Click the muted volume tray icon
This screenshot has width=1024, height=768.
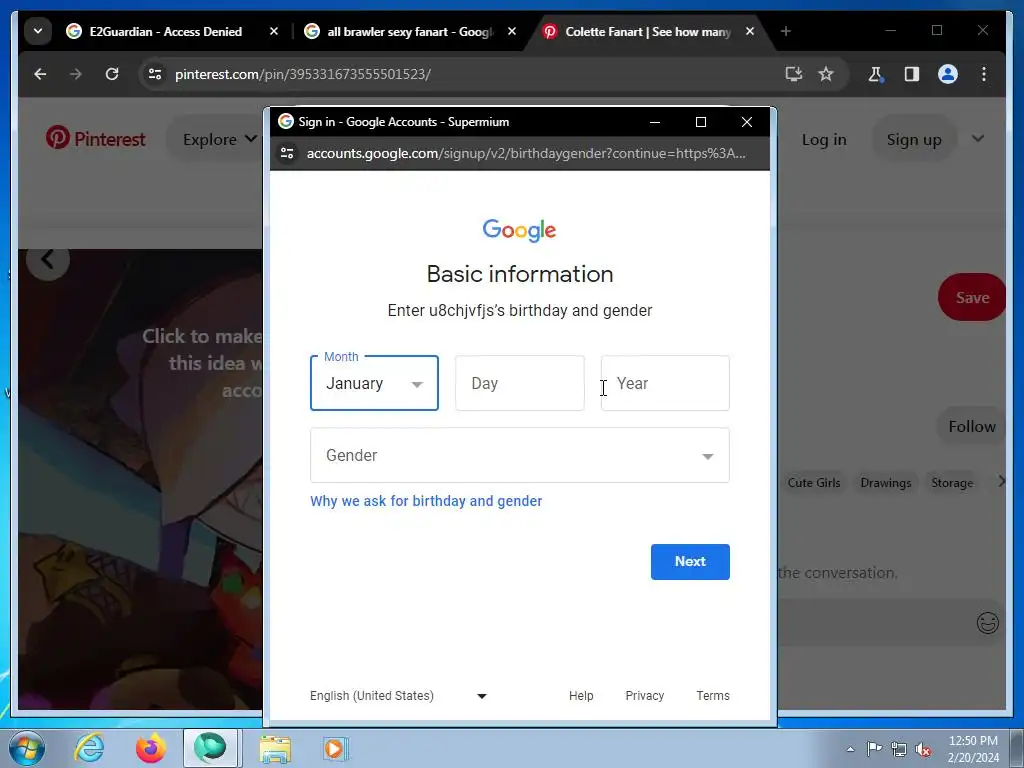(923, 749)
